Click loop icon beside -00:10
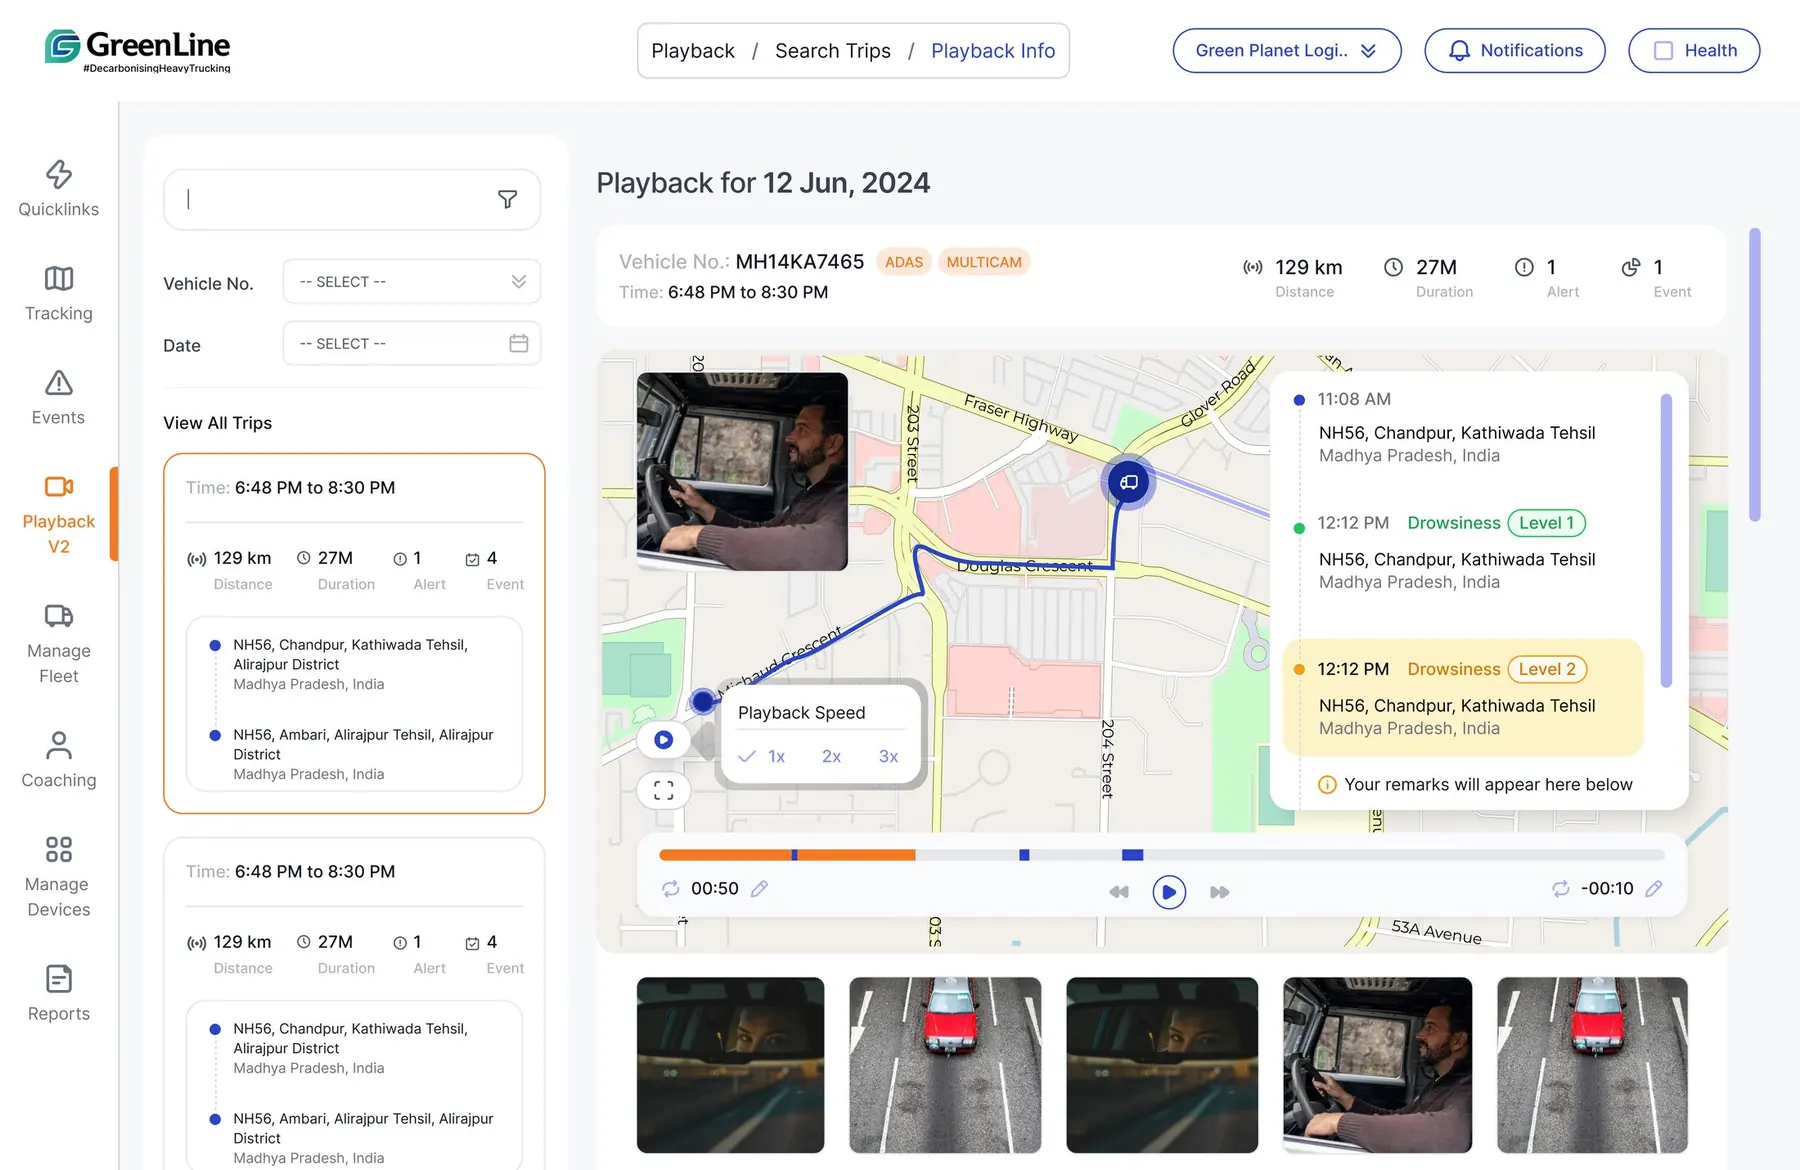This screenshot has height=1170, width=1800. point(1560,888)
